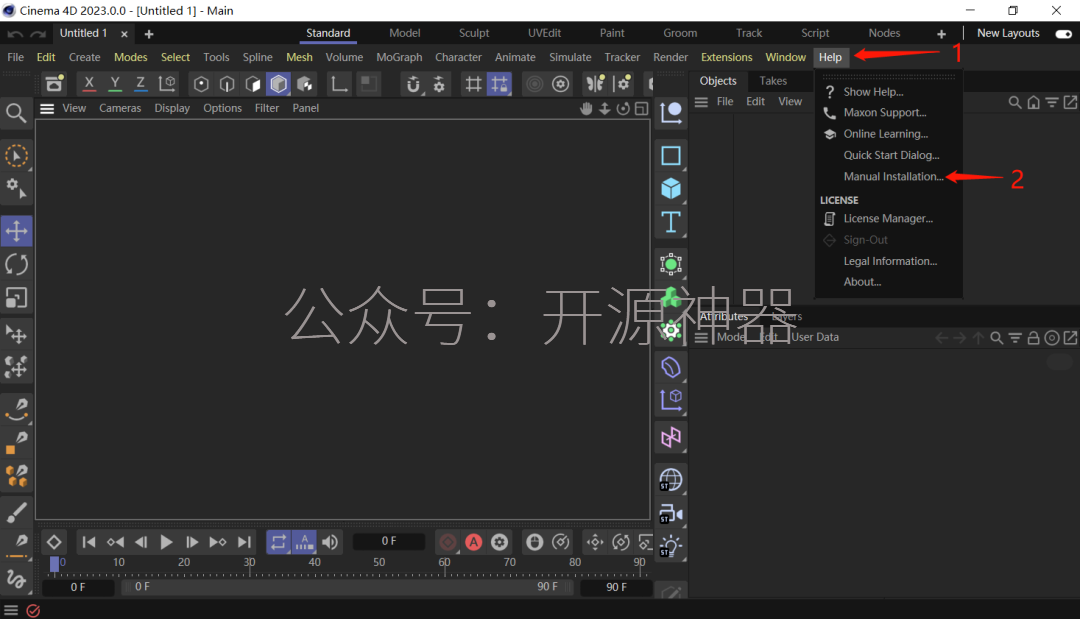1080x619 pixels.
Task: Open Online Learning entry
Action: (x=886, y=134)
